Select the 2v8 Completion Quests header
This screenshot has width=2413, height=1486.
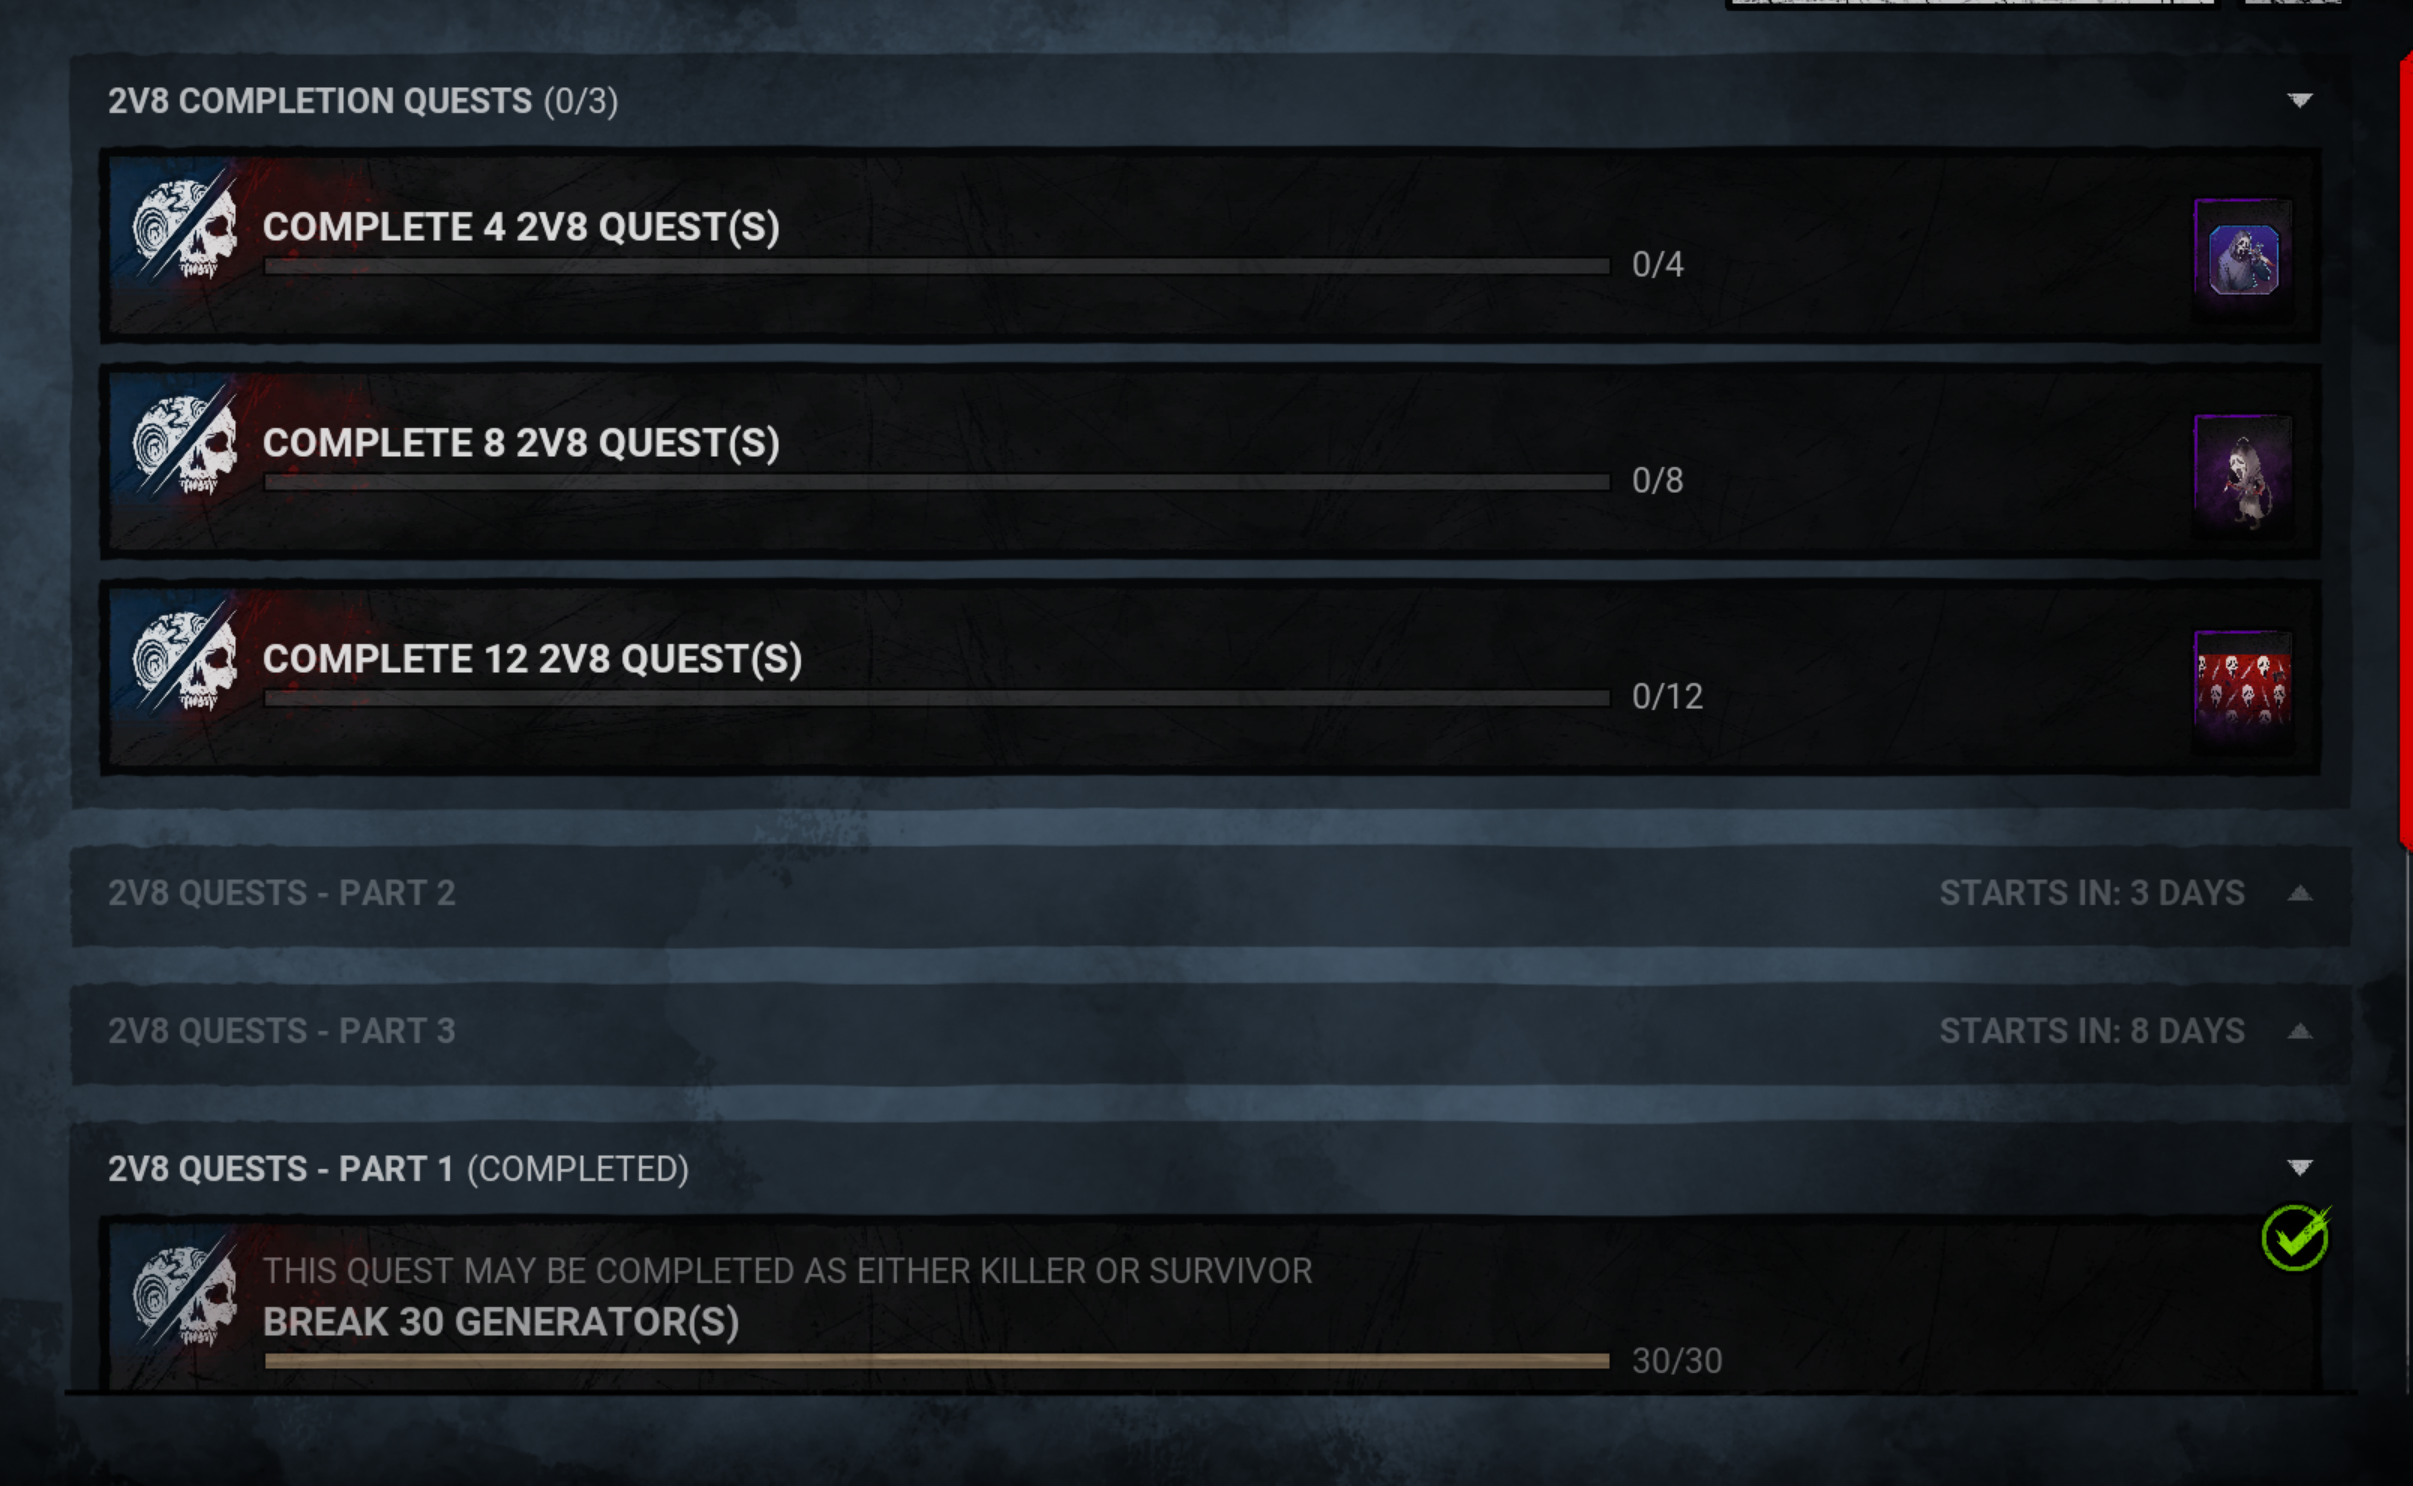(1210, 101)
